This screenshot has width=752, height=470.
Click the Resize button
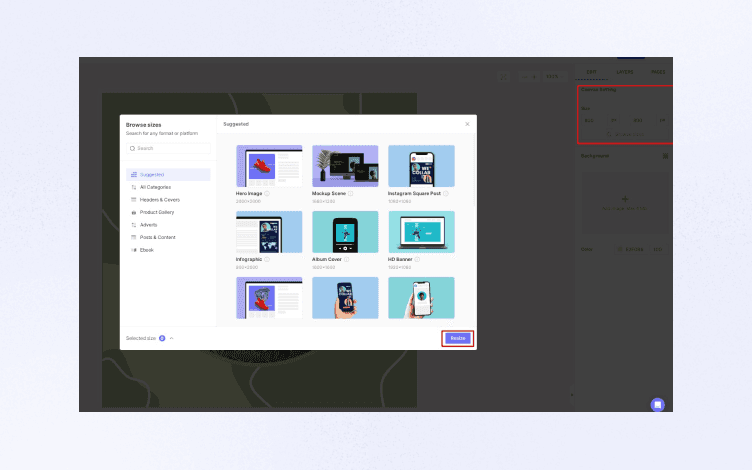pos(458,339)
